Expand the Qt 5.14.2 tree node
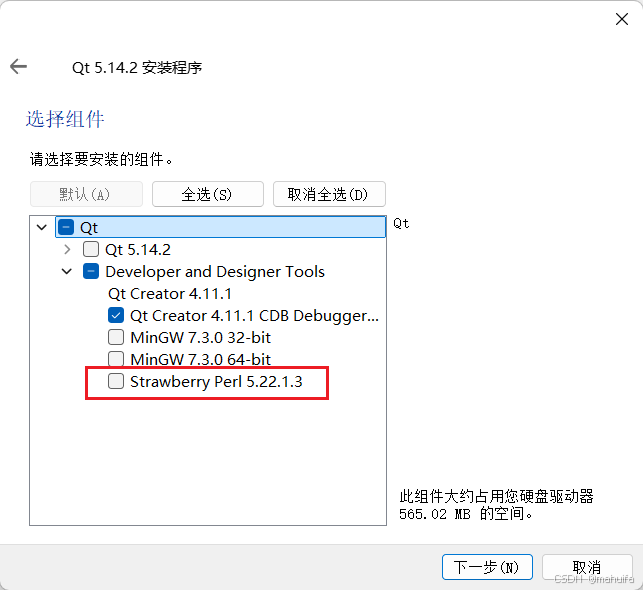The width and height of the screenshot is (643, 590). (67, 249)
